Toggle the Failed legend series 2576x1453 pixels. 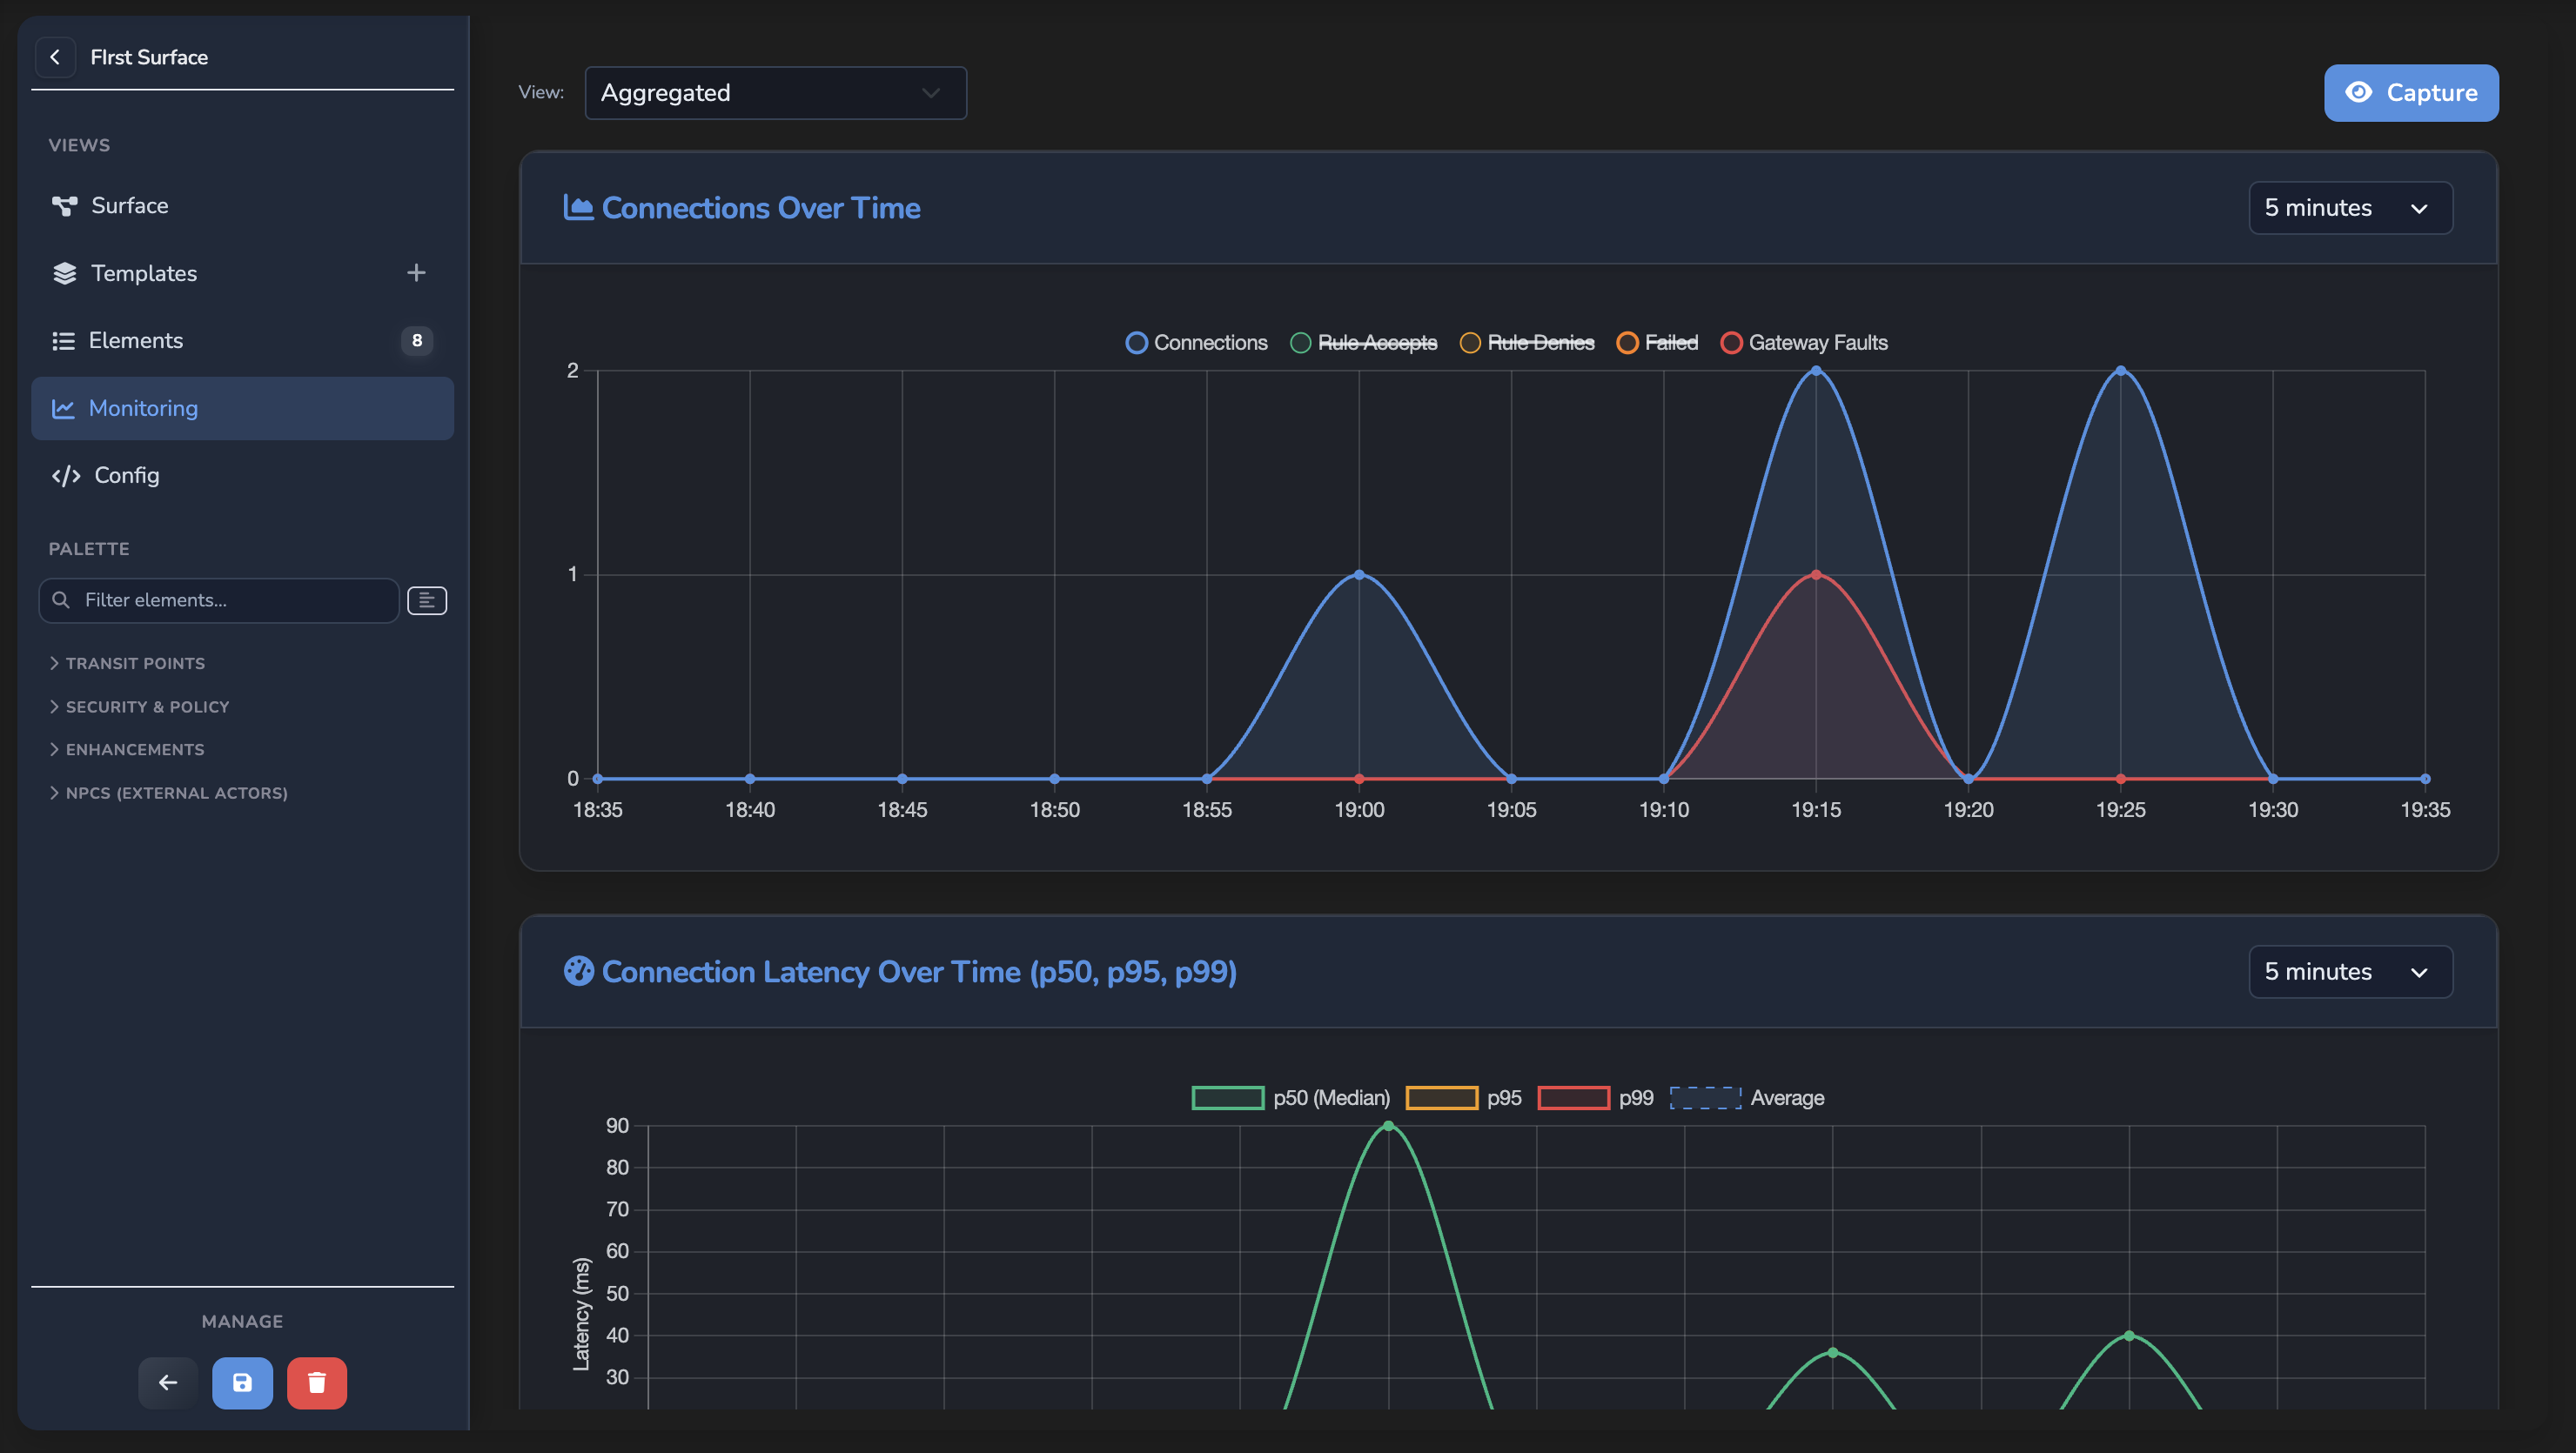pyautogui.click(x=1657, y=343)
